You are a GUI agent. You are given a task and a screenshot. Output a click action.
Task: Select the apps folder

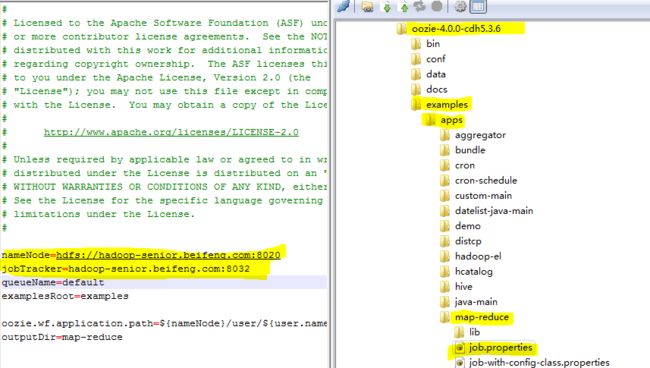pos(451,120)
